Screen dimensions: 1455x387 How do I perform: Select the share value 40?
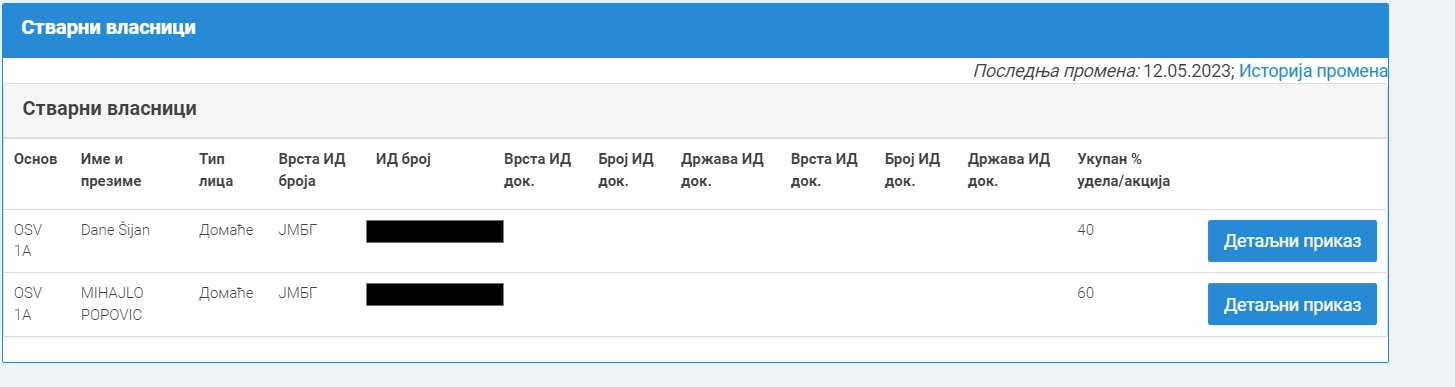[x=1086, y=230]
